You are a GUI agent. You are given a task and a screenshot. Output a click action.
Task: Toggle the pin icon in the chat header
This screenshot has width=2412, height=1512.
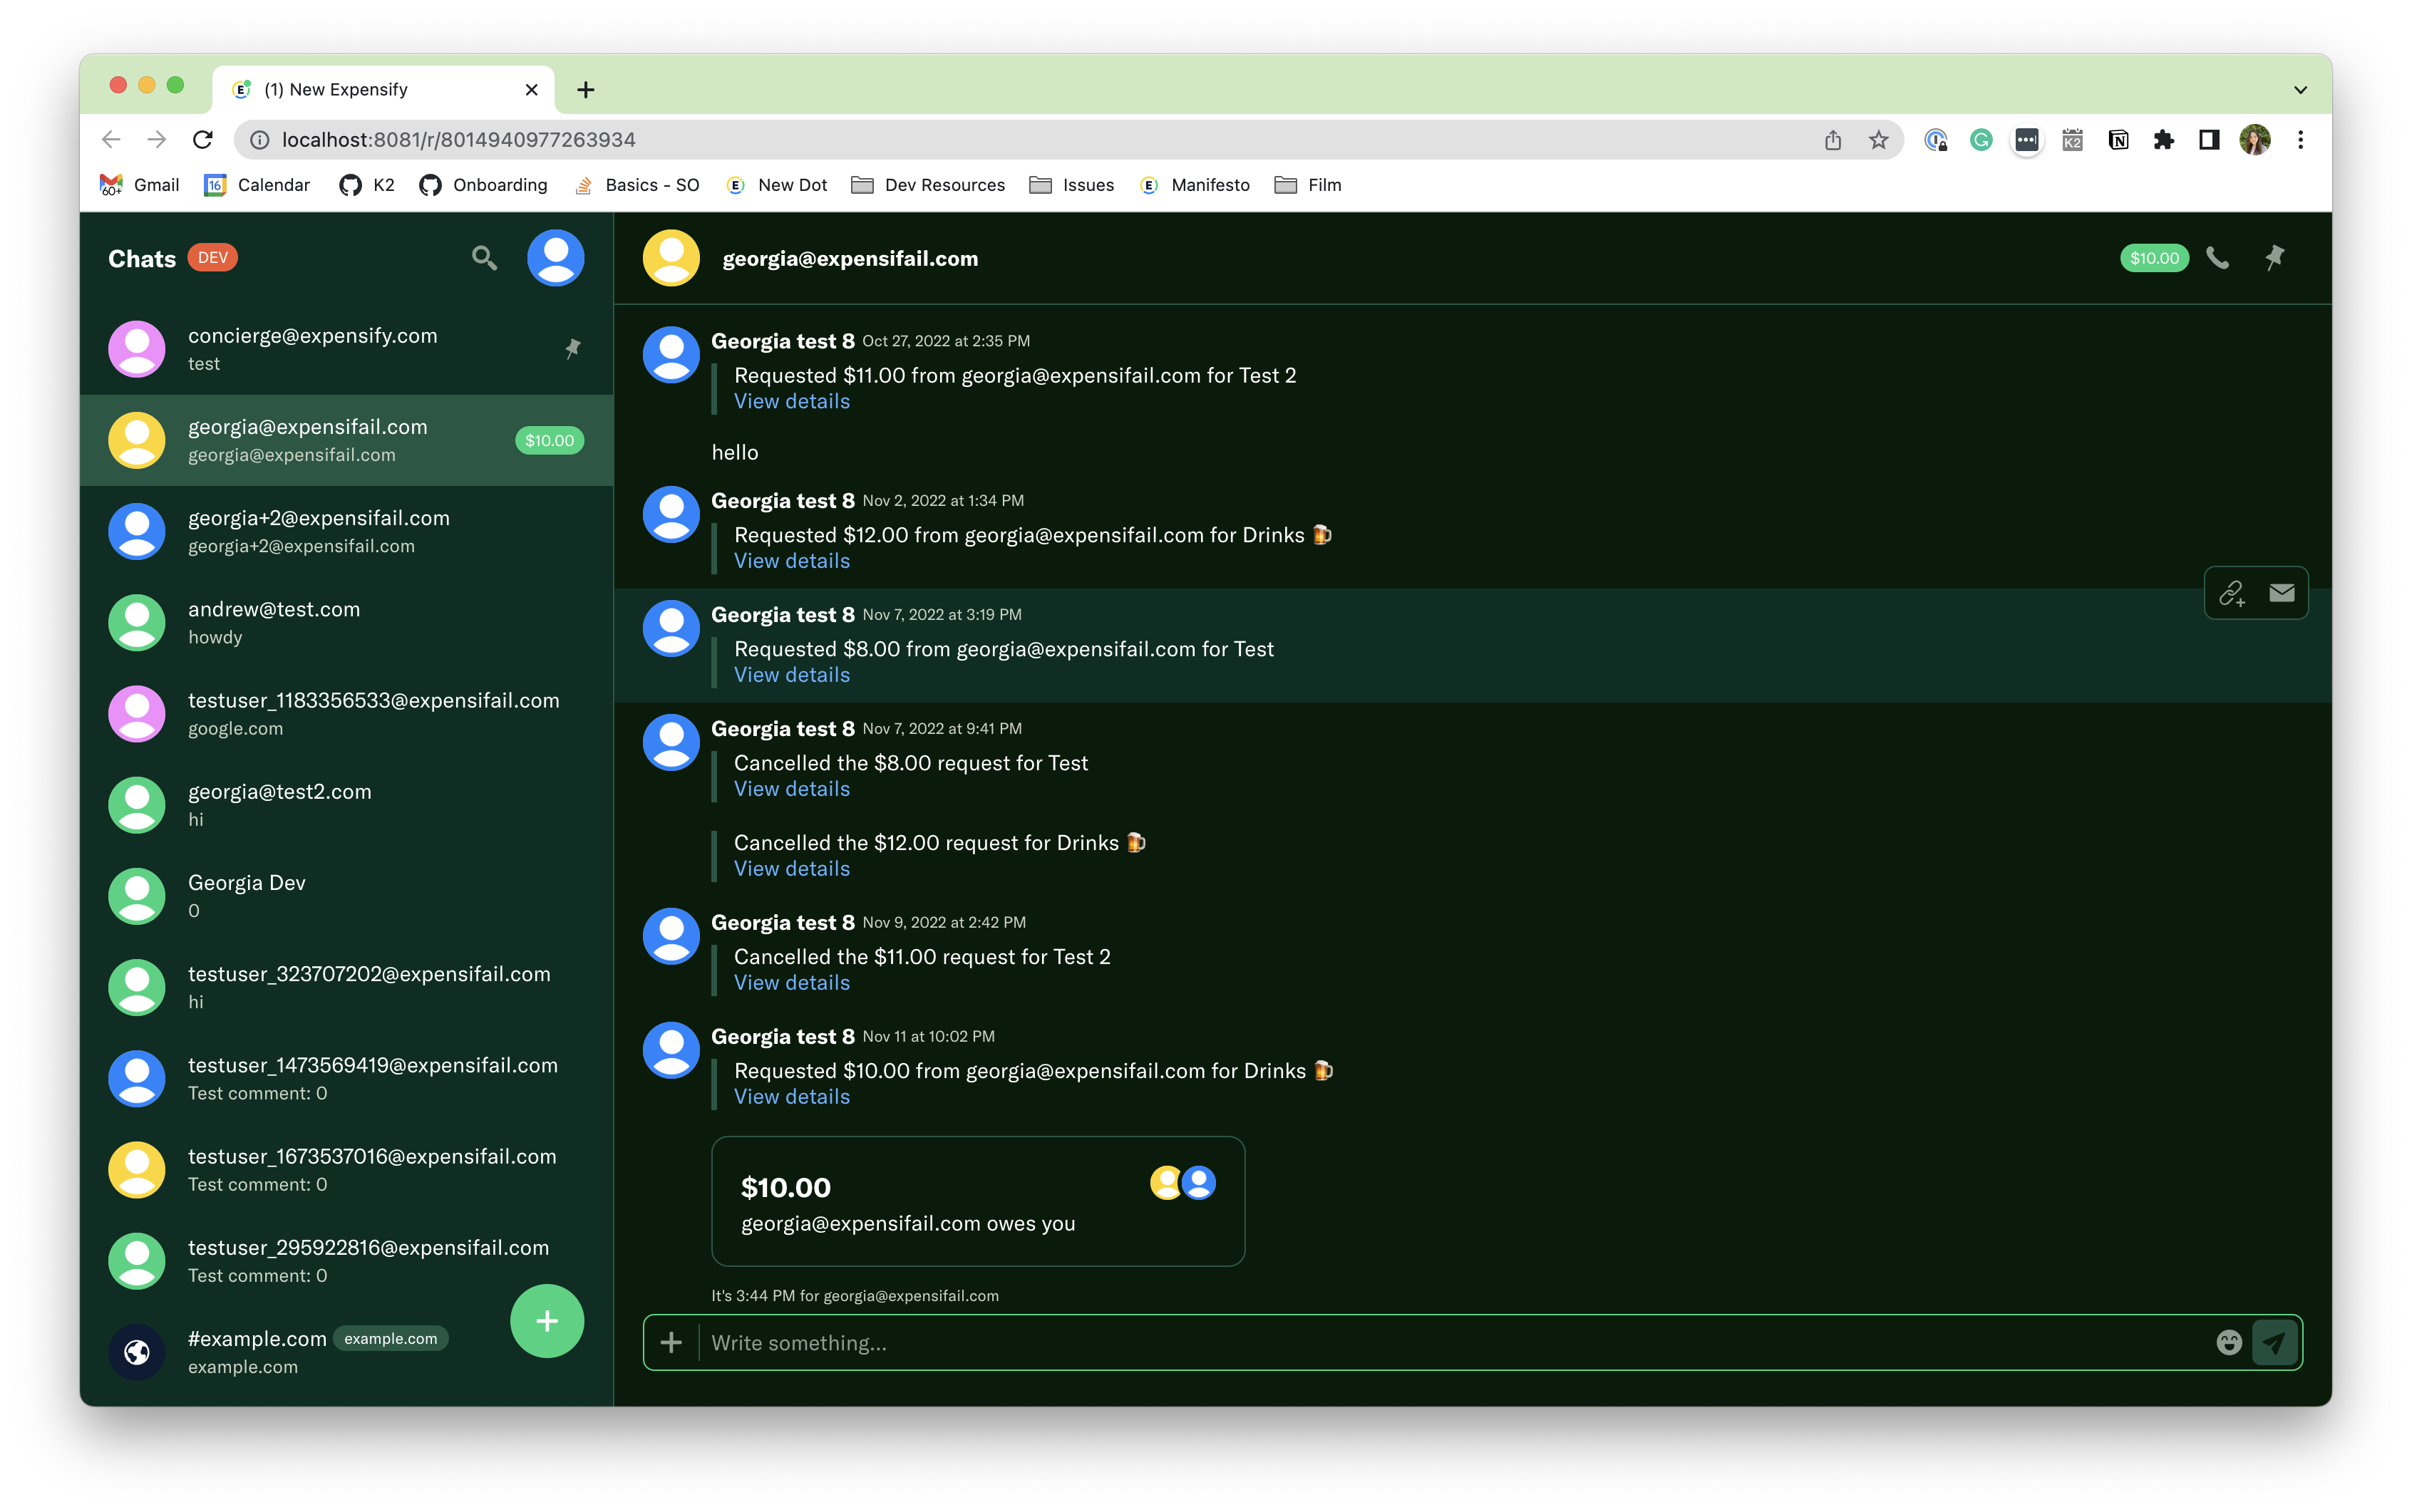[x=2274, y=258]
